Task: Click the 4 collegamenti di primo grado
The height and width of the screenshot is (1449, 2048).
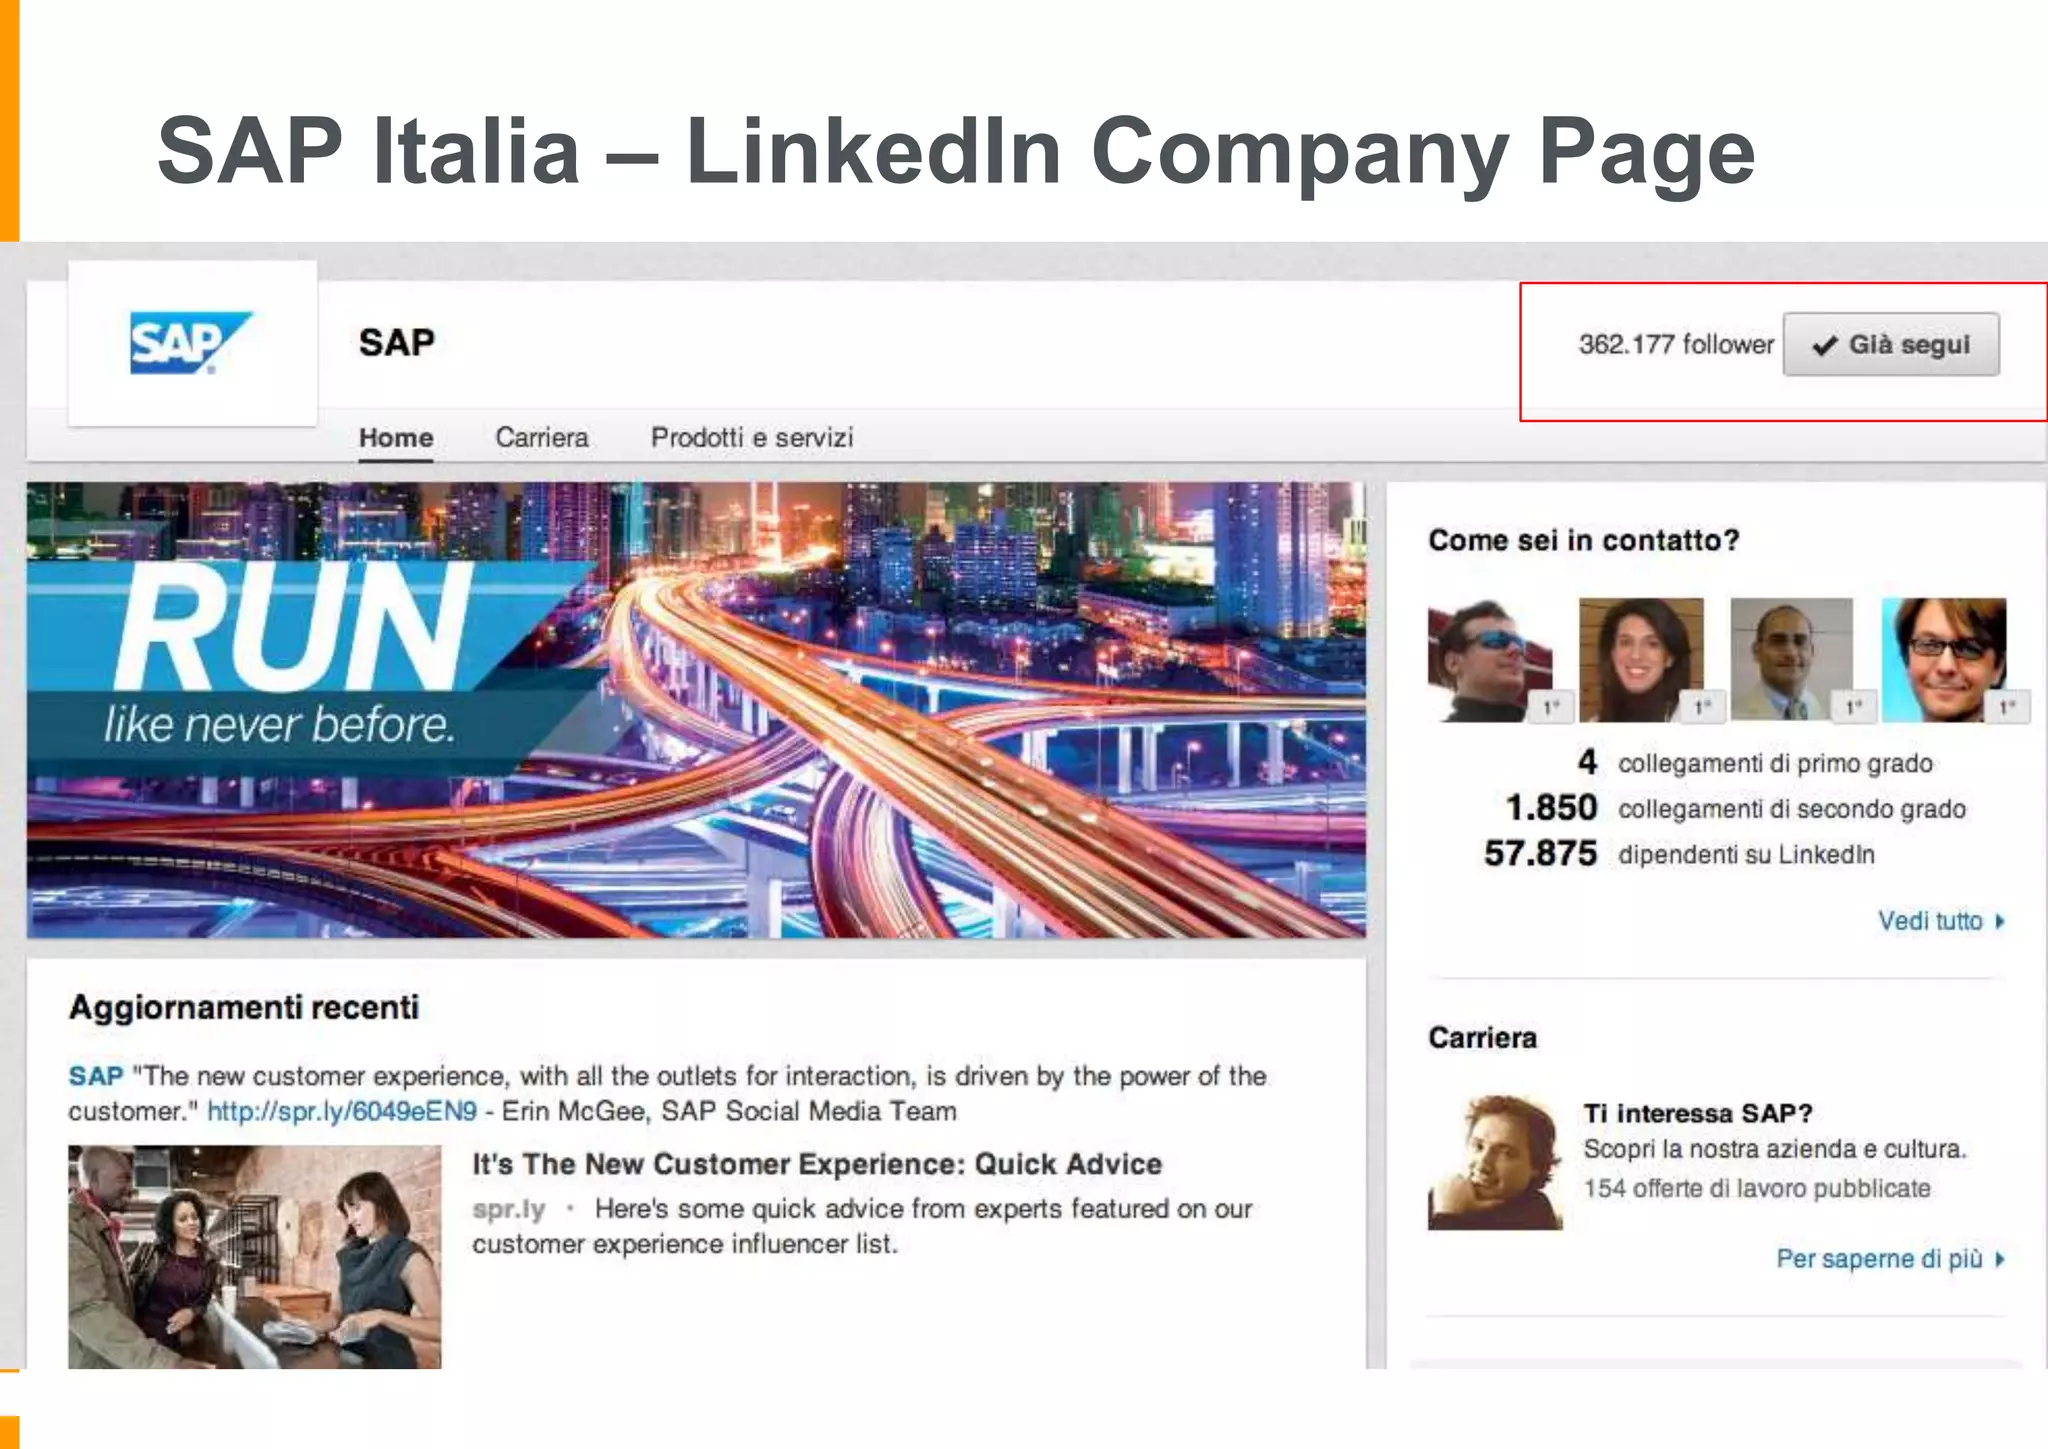Action: (x=1755, y=763)
